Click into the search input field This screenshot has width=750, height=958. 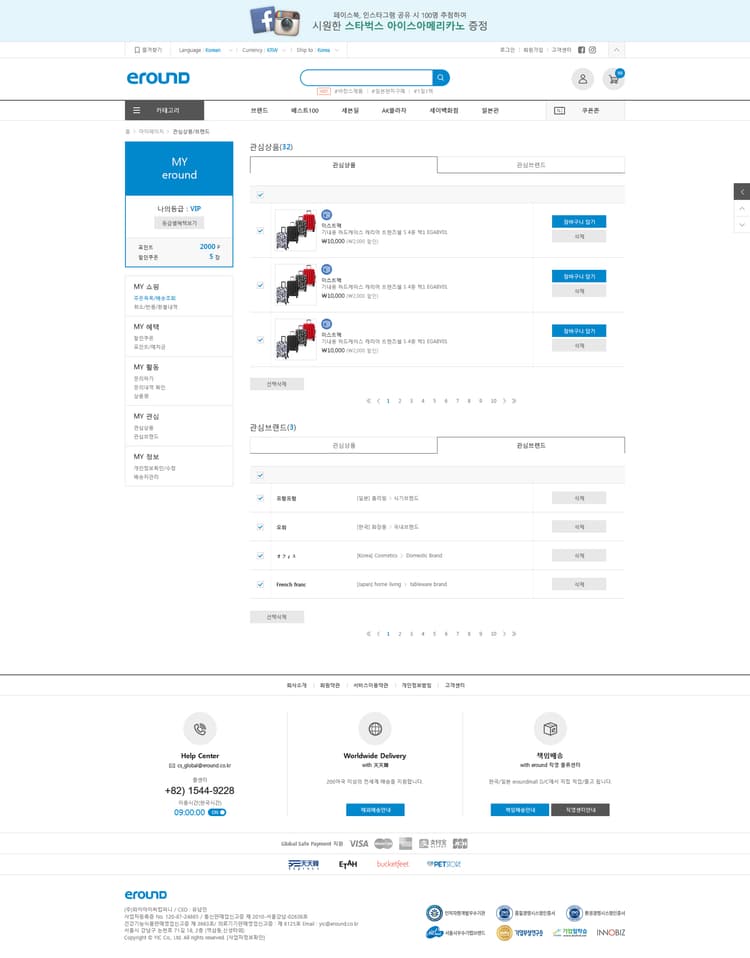point(366,78)
